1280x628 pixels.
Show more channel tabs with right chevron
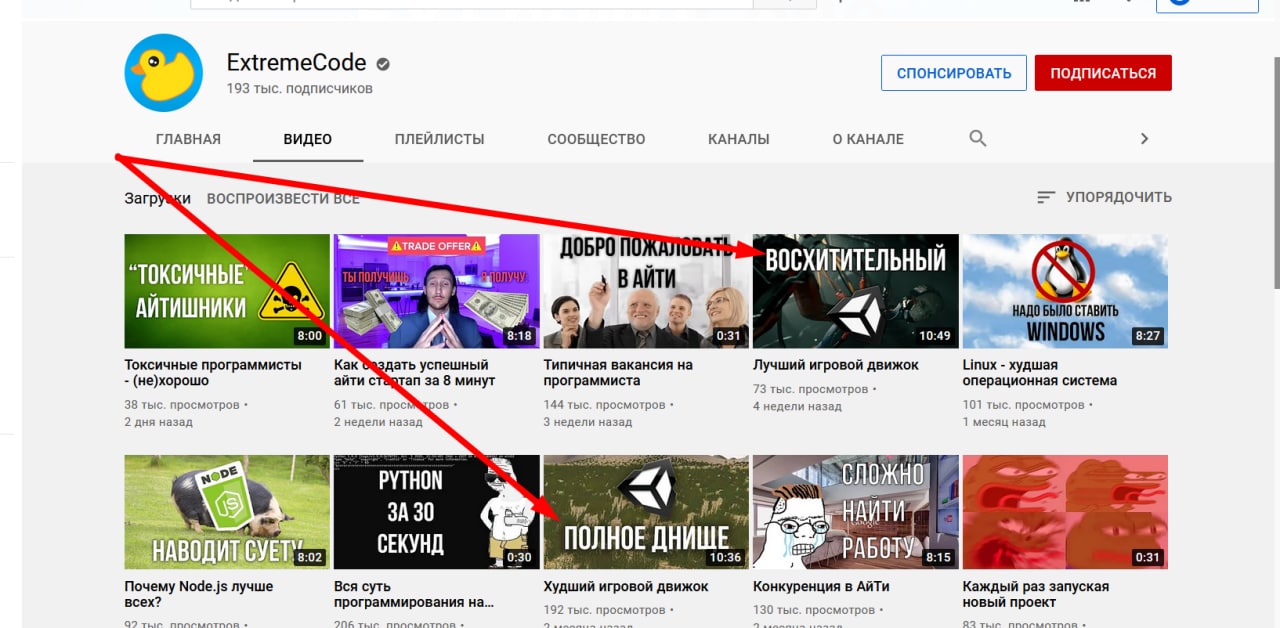coord(1145,139)
